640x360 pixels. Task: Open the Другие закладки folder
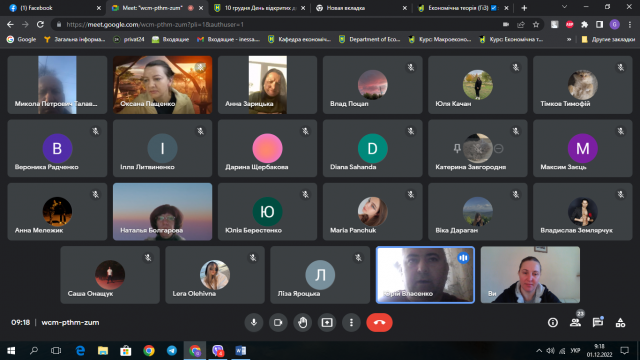[608, 39]
